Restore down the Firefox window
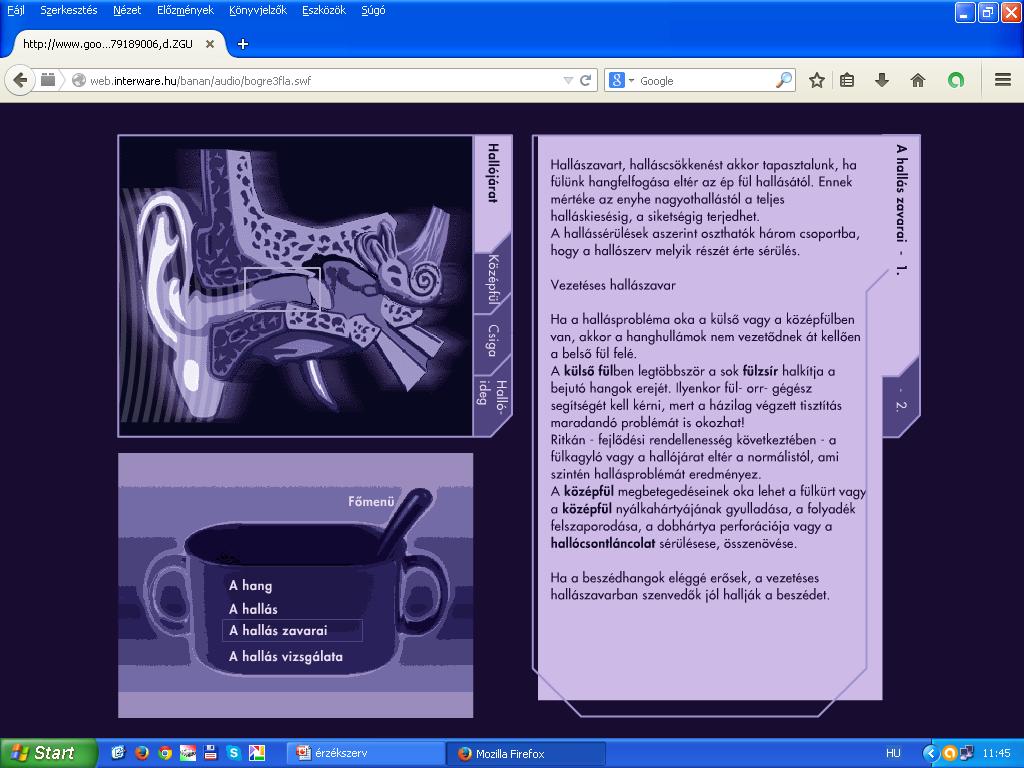The image size is (1024, 768). 988,12
